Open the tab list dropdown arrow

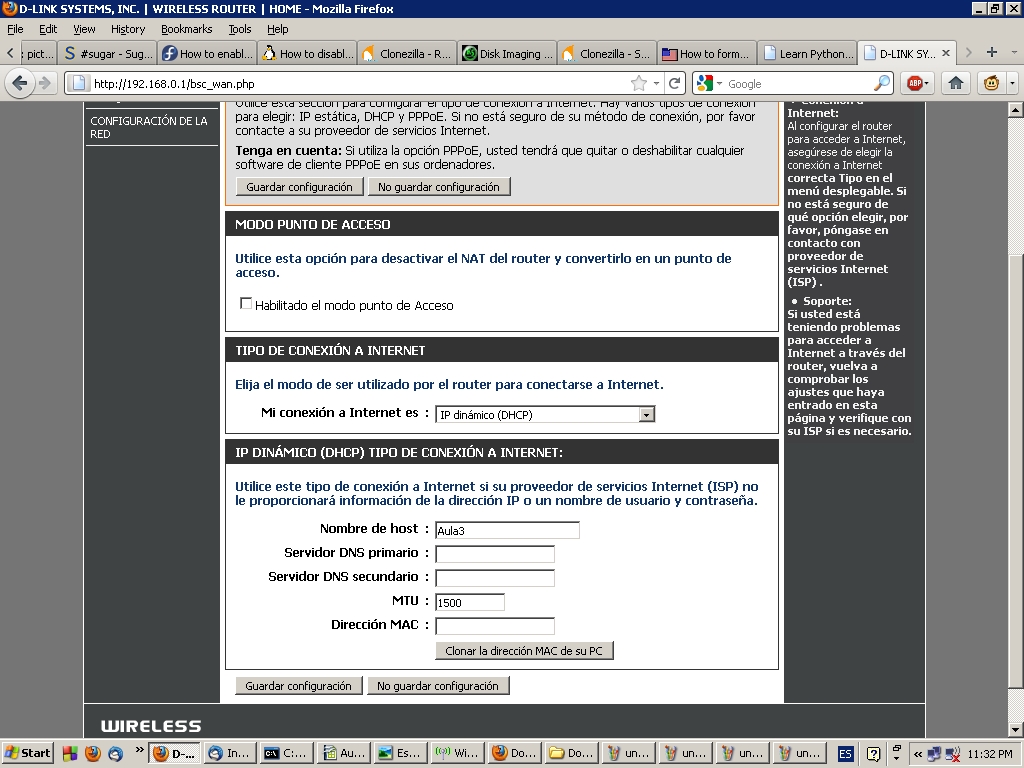point(1013,52)
